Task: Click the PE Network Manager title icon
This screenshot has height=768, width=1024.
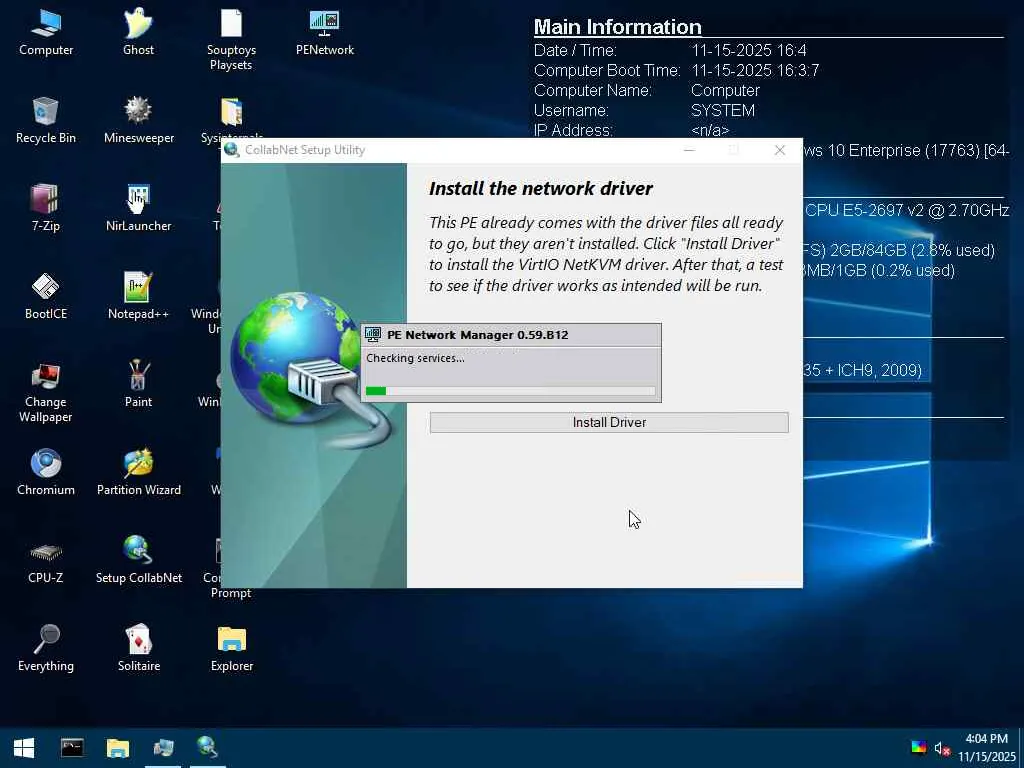Action: pos(373,335)
